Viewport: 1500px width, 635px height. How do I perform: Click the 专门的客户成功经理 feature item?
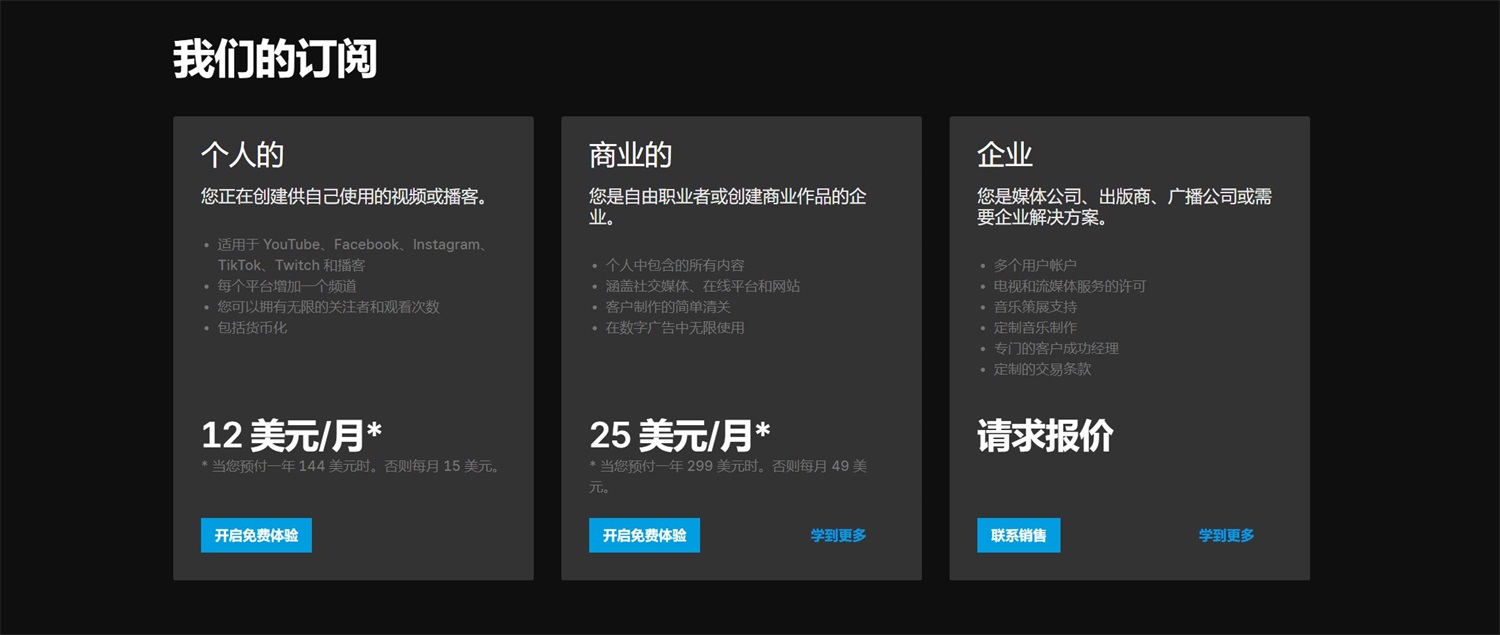pos(1056,348)
